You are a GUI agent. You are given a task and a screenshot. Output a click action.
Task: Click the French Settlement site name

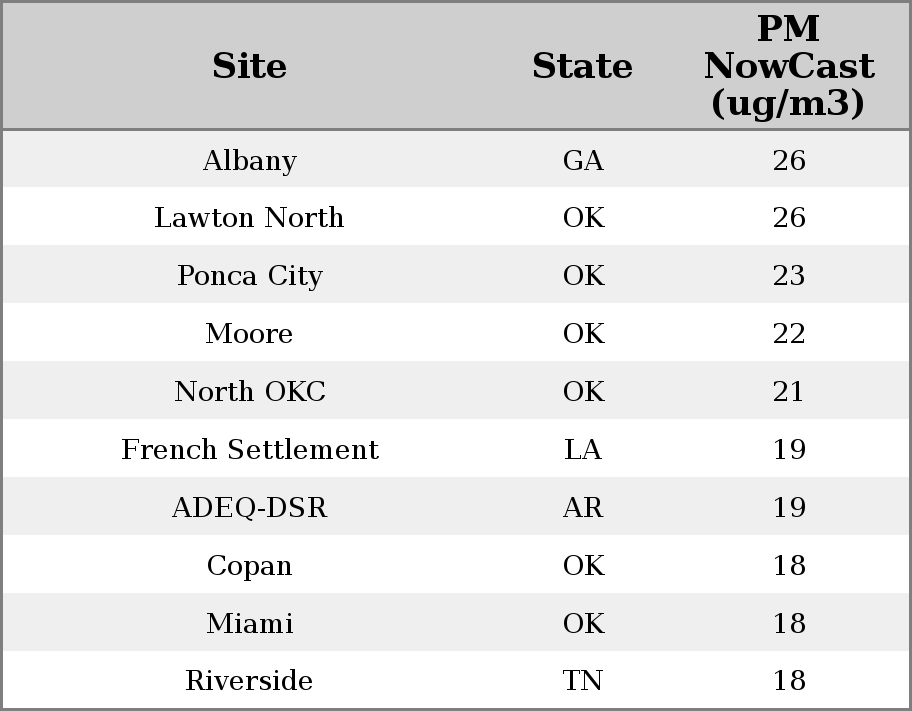(x=250, y=450)
